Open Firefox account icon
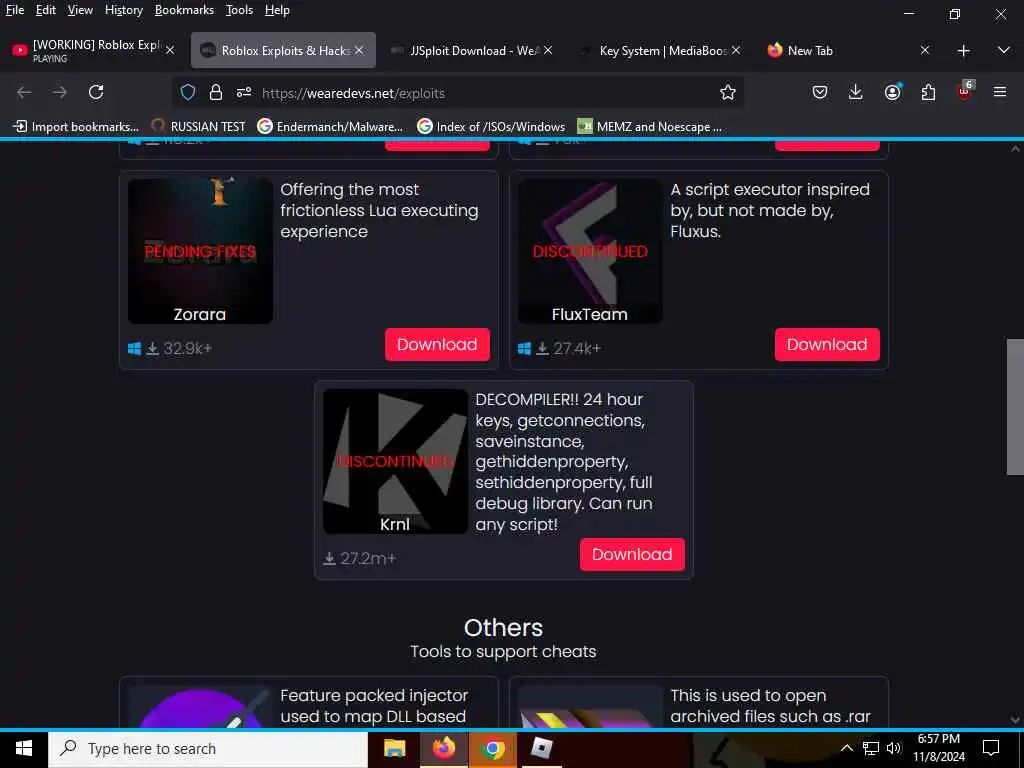Viewport: 1024px width, 768px height. click(x=893, y=92)
